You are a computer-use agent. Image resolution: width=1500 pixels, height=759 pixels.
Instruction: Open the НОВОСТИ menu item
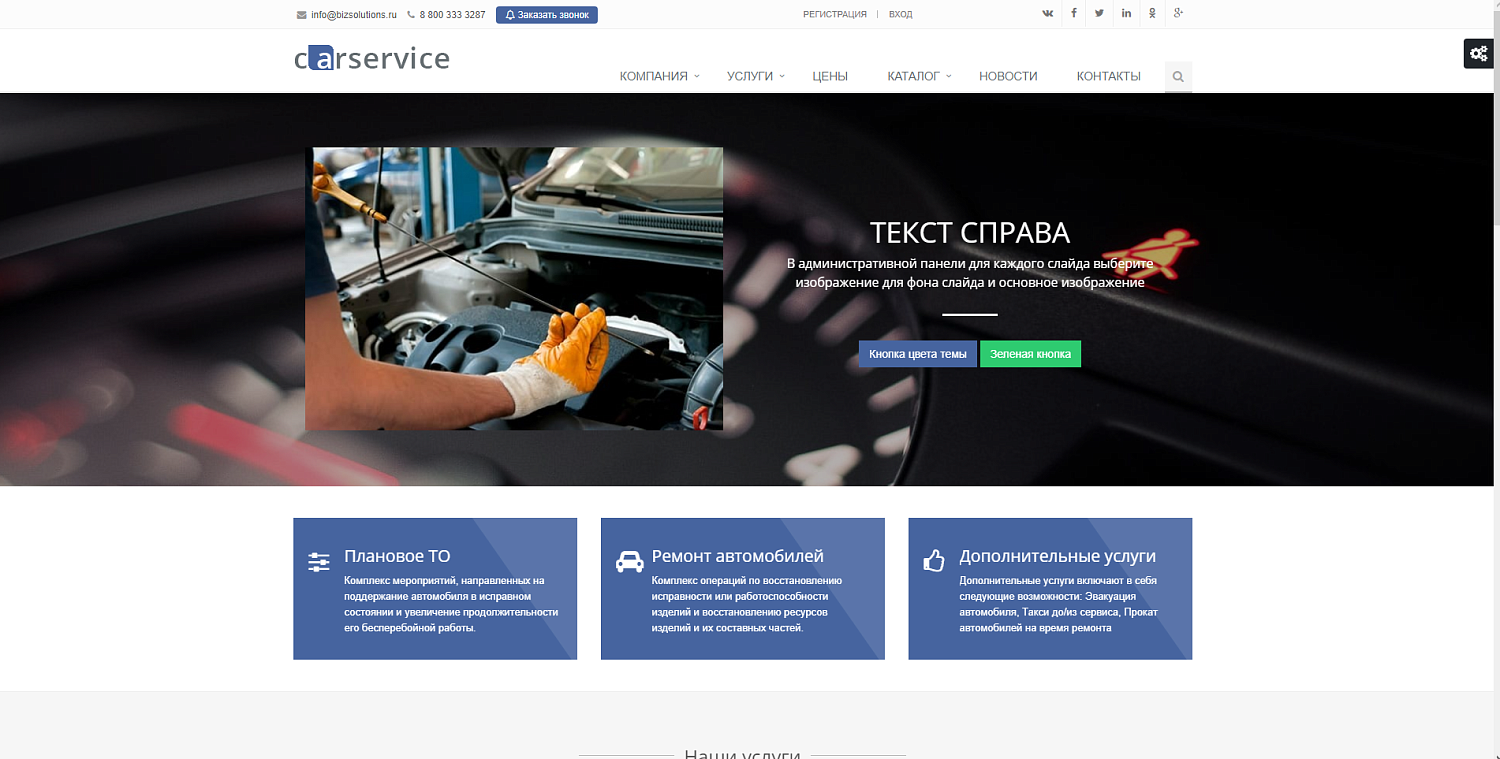point(1007,75)
